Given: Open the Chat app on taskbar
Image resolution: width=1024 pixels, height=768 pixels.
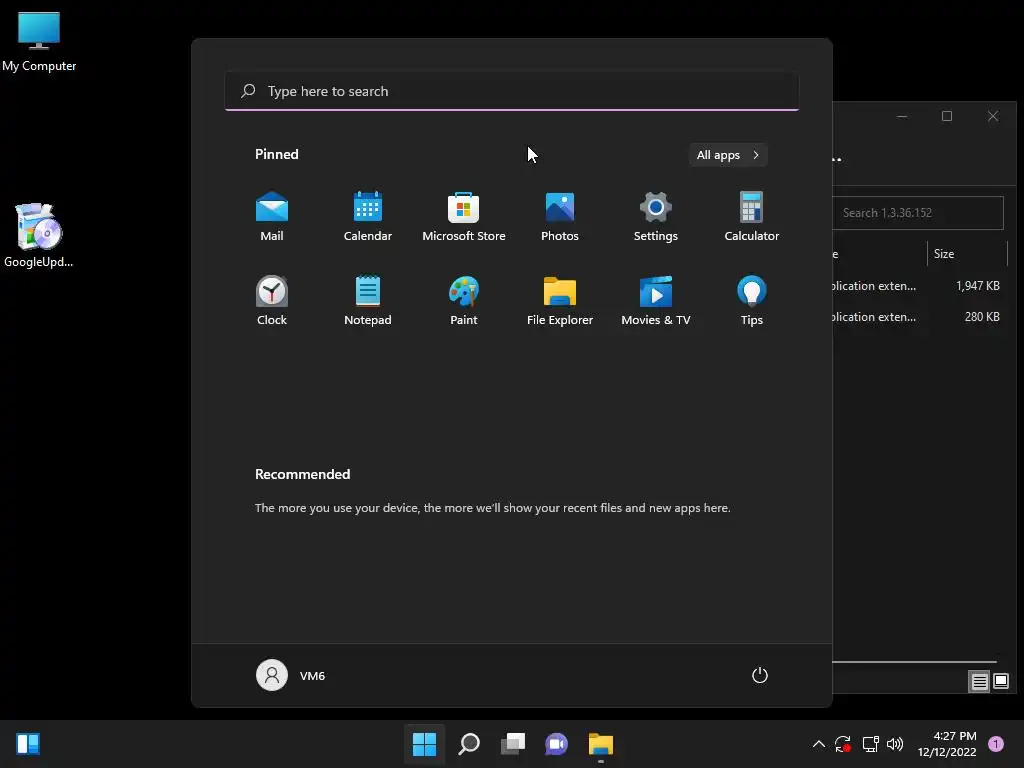Looking at the screenshot, I should (556, 744).
